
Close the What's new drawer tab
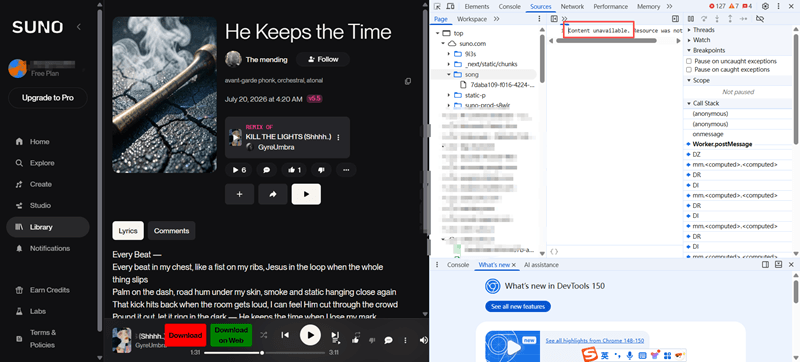[514, 265]
